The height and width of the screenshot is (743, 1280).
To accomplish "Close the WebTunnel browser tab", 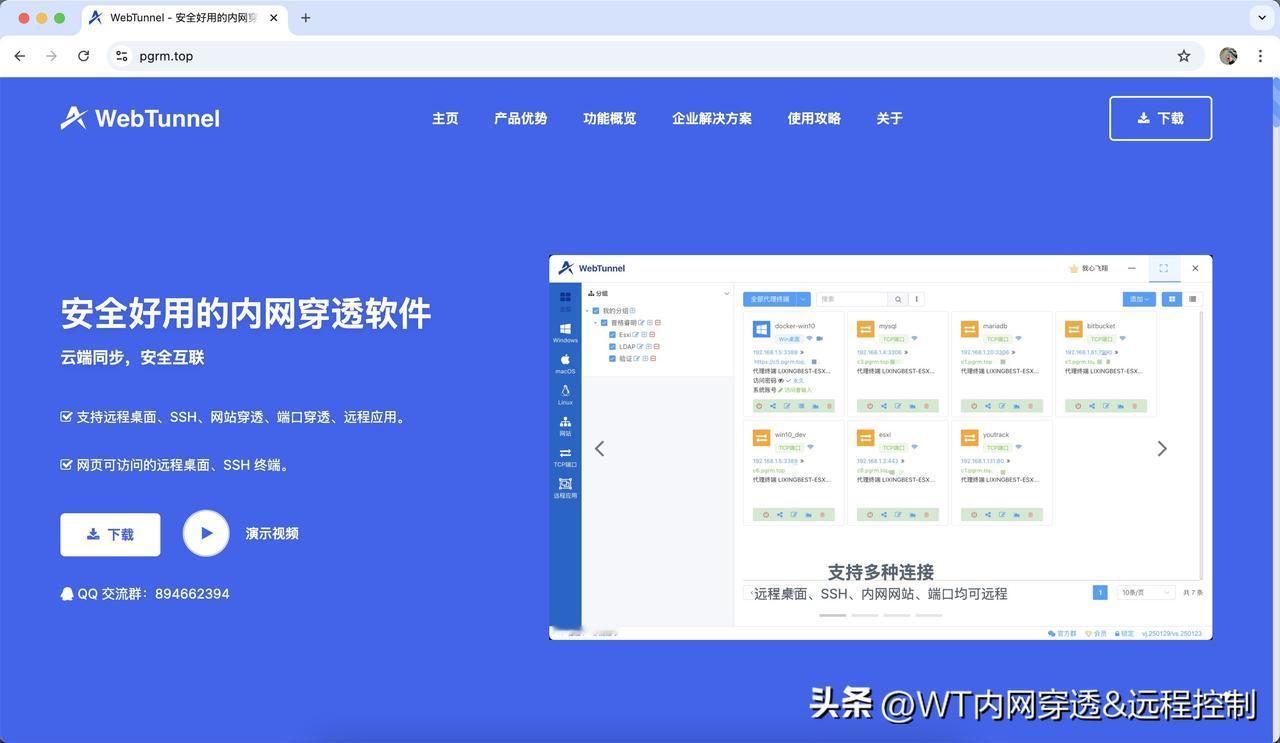I will [x=274, y=18].
